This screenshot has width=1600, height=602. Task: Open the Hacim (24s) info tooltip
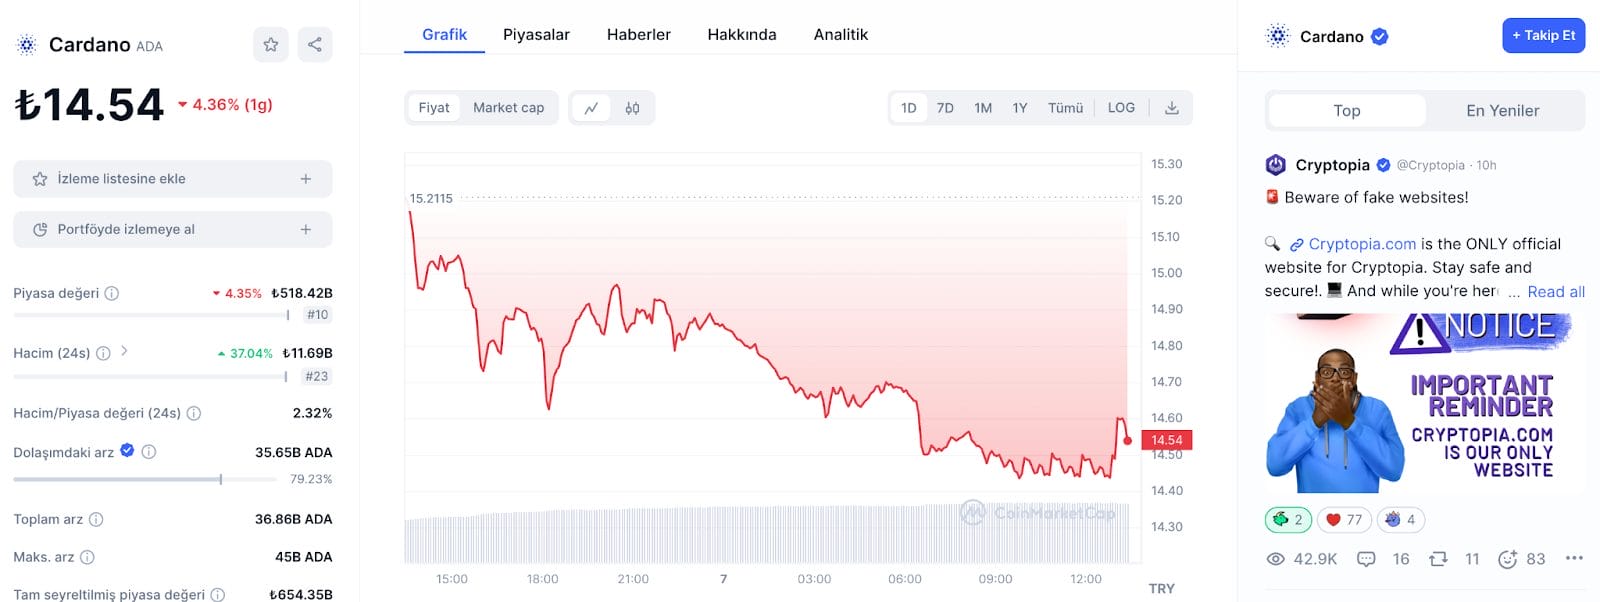[102, 353]
